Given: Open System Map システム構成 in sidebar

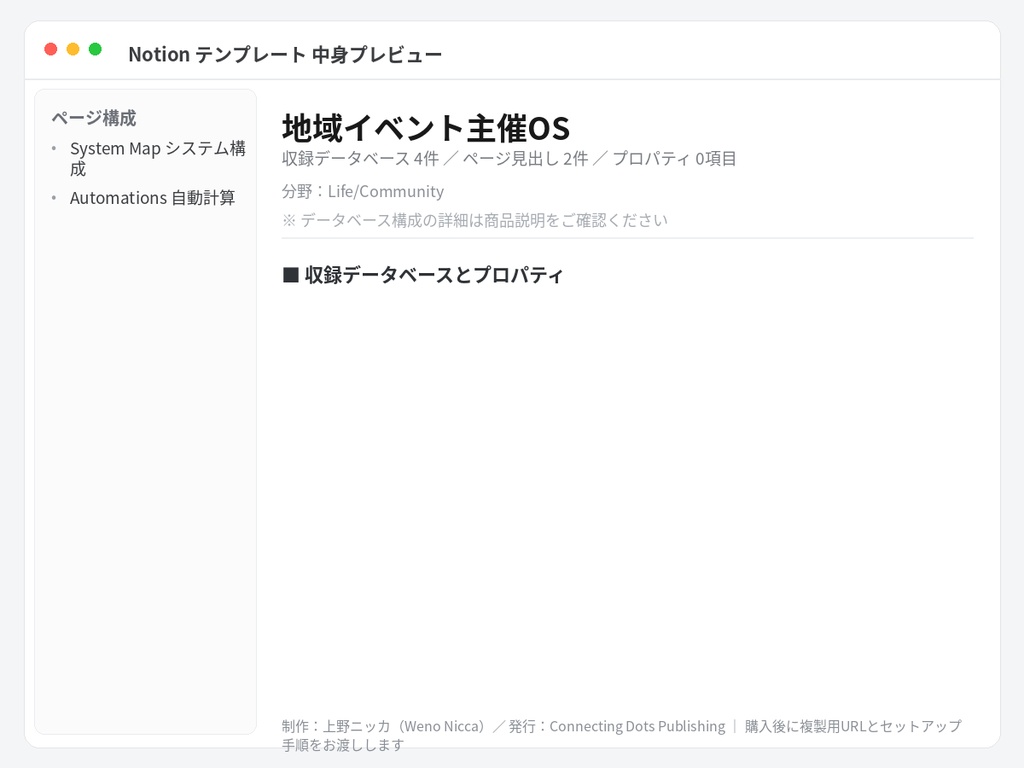Looking at the screenshot, I should point(157,159).
